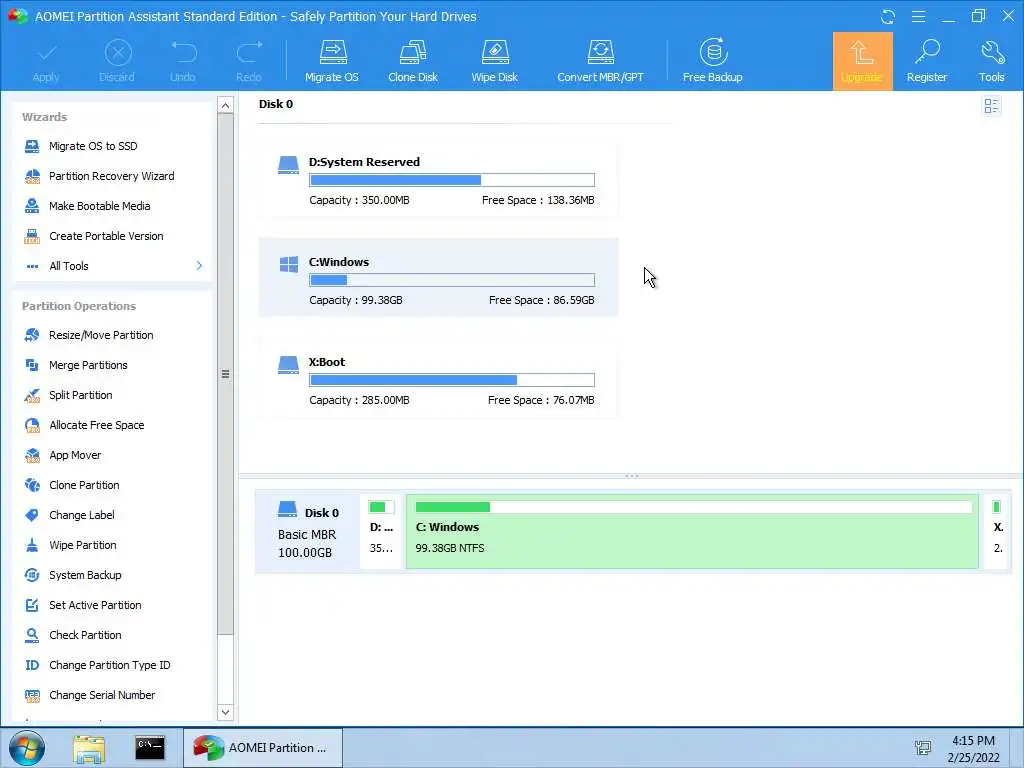Click the orange Upgrade button
The image size is (1024, 768).
click(862, 61)
